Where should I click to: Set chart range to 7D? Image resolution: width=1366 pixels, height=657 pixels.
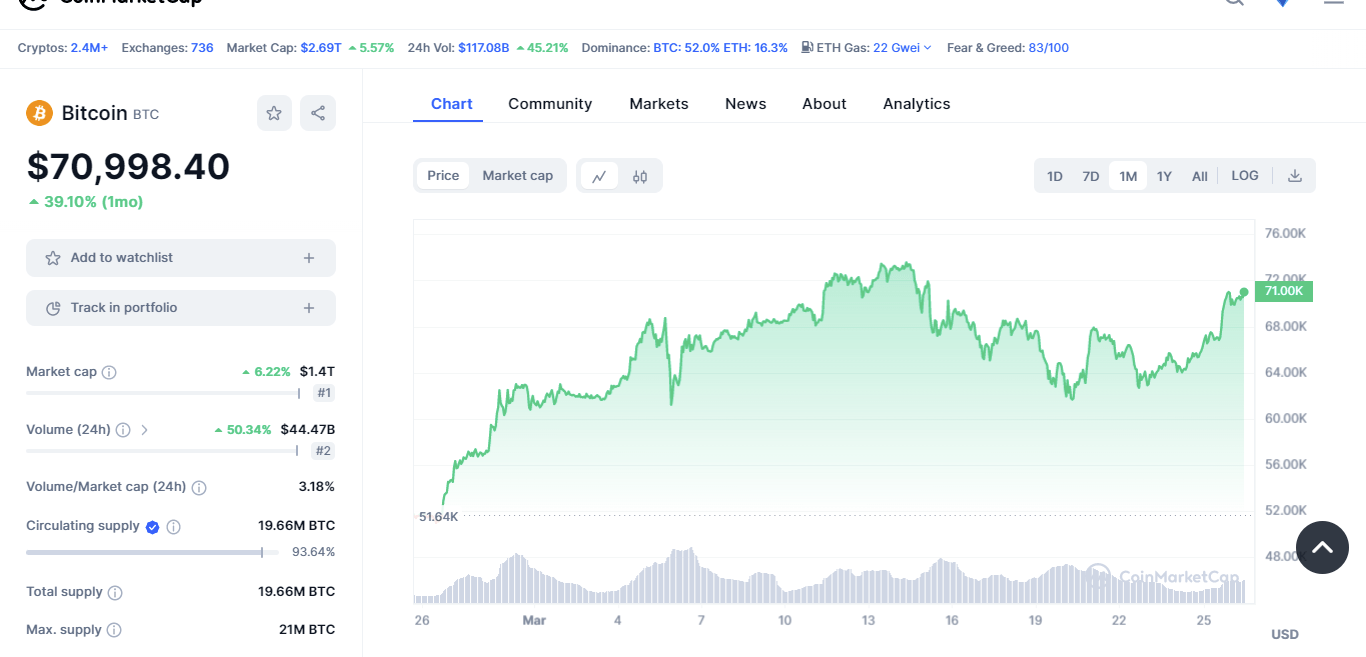coord(1091,176)
